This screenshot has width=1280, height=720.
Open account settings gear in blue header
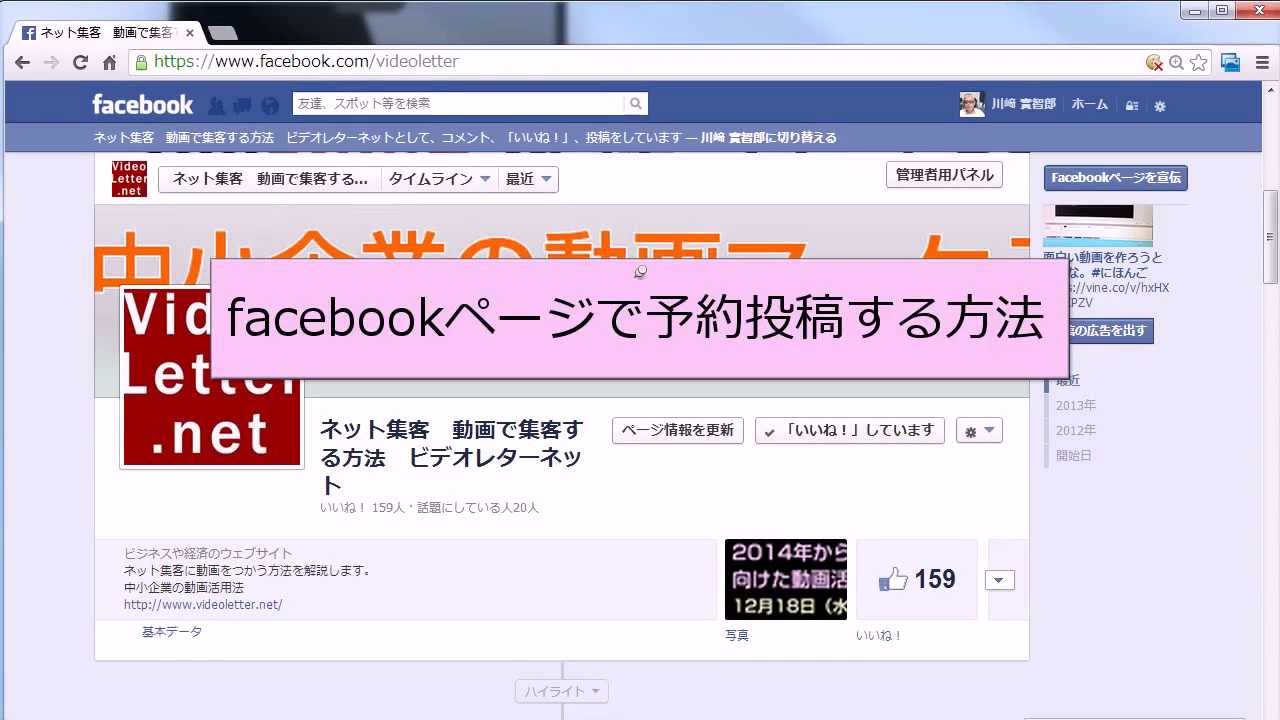1160,105
